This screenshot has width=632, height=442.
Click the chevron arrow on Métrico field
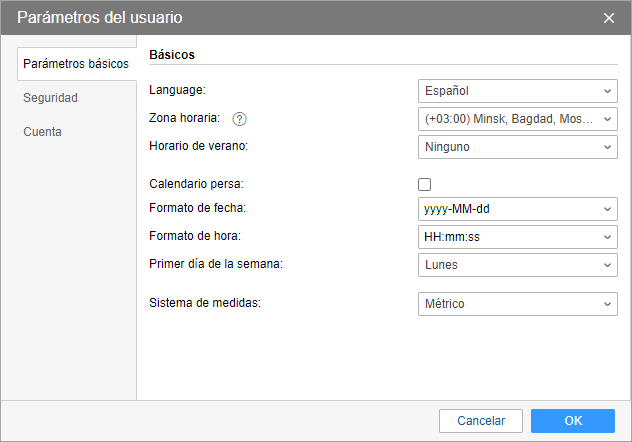click(x=608, y=304)
